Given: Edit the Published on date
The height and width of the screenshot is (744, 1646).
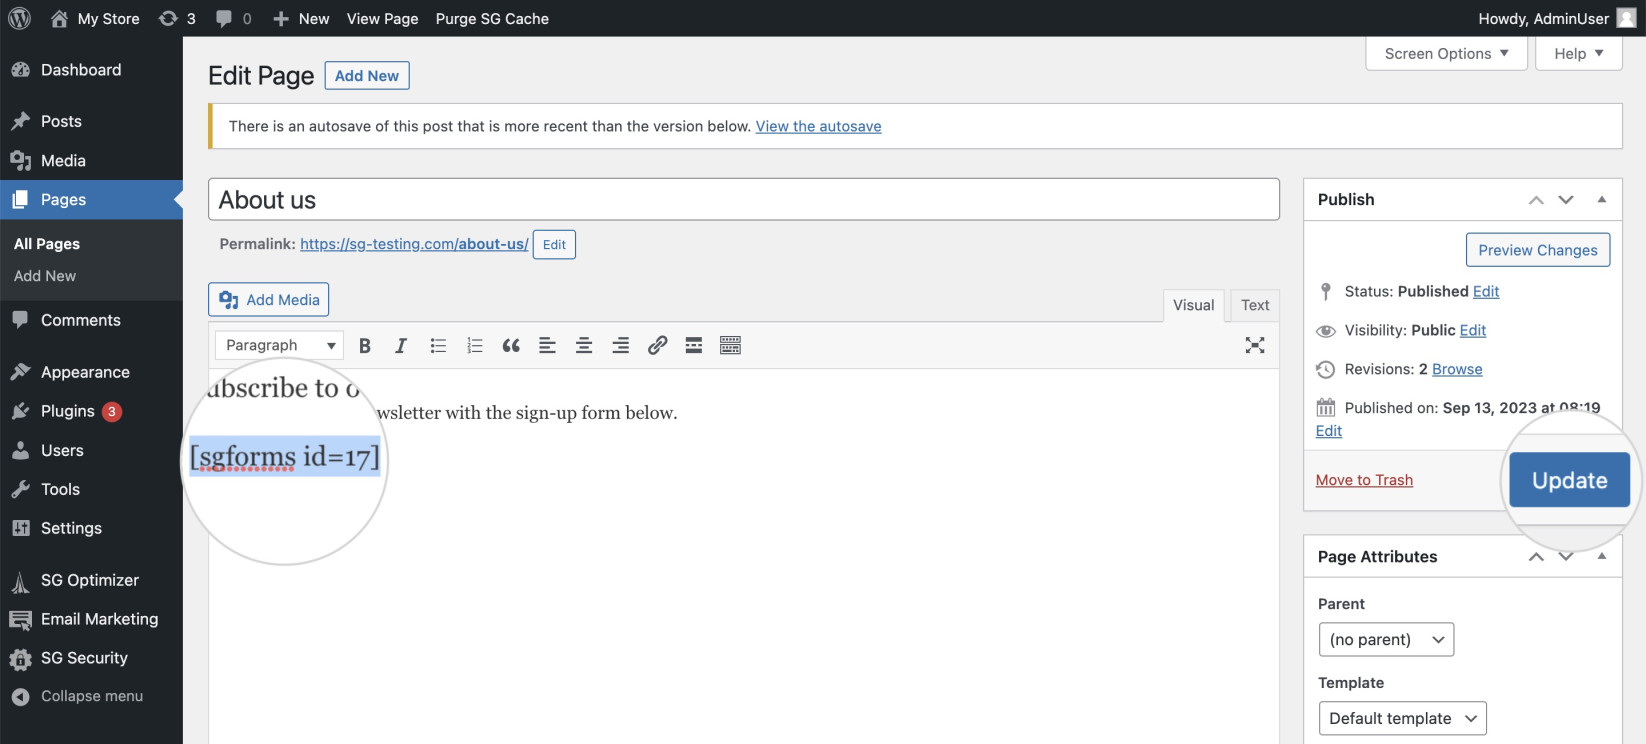Looking at the screenshot, I should [1329, 431].
